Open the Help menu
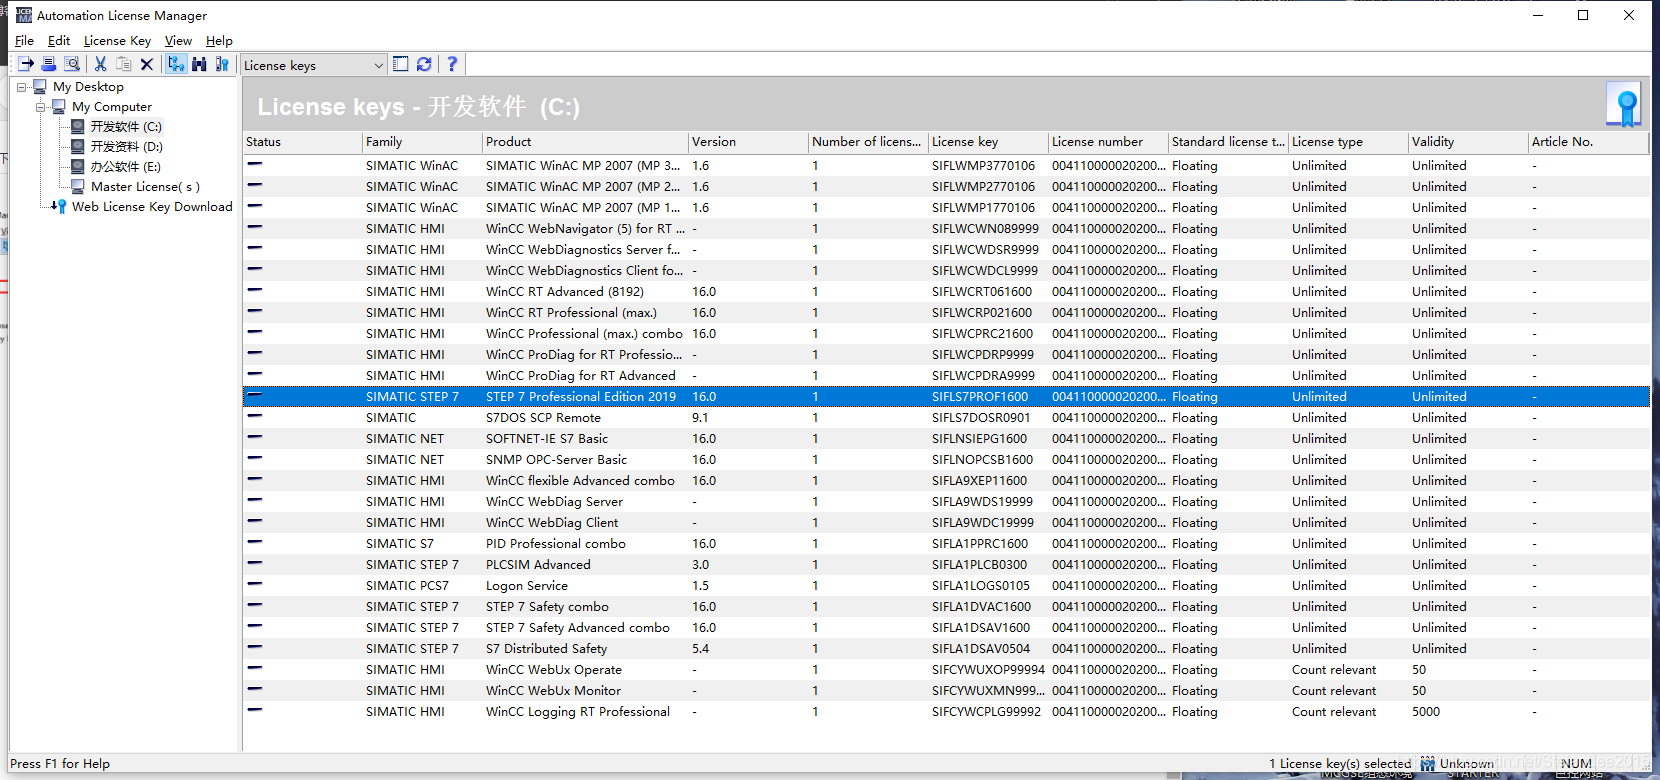 219,41
